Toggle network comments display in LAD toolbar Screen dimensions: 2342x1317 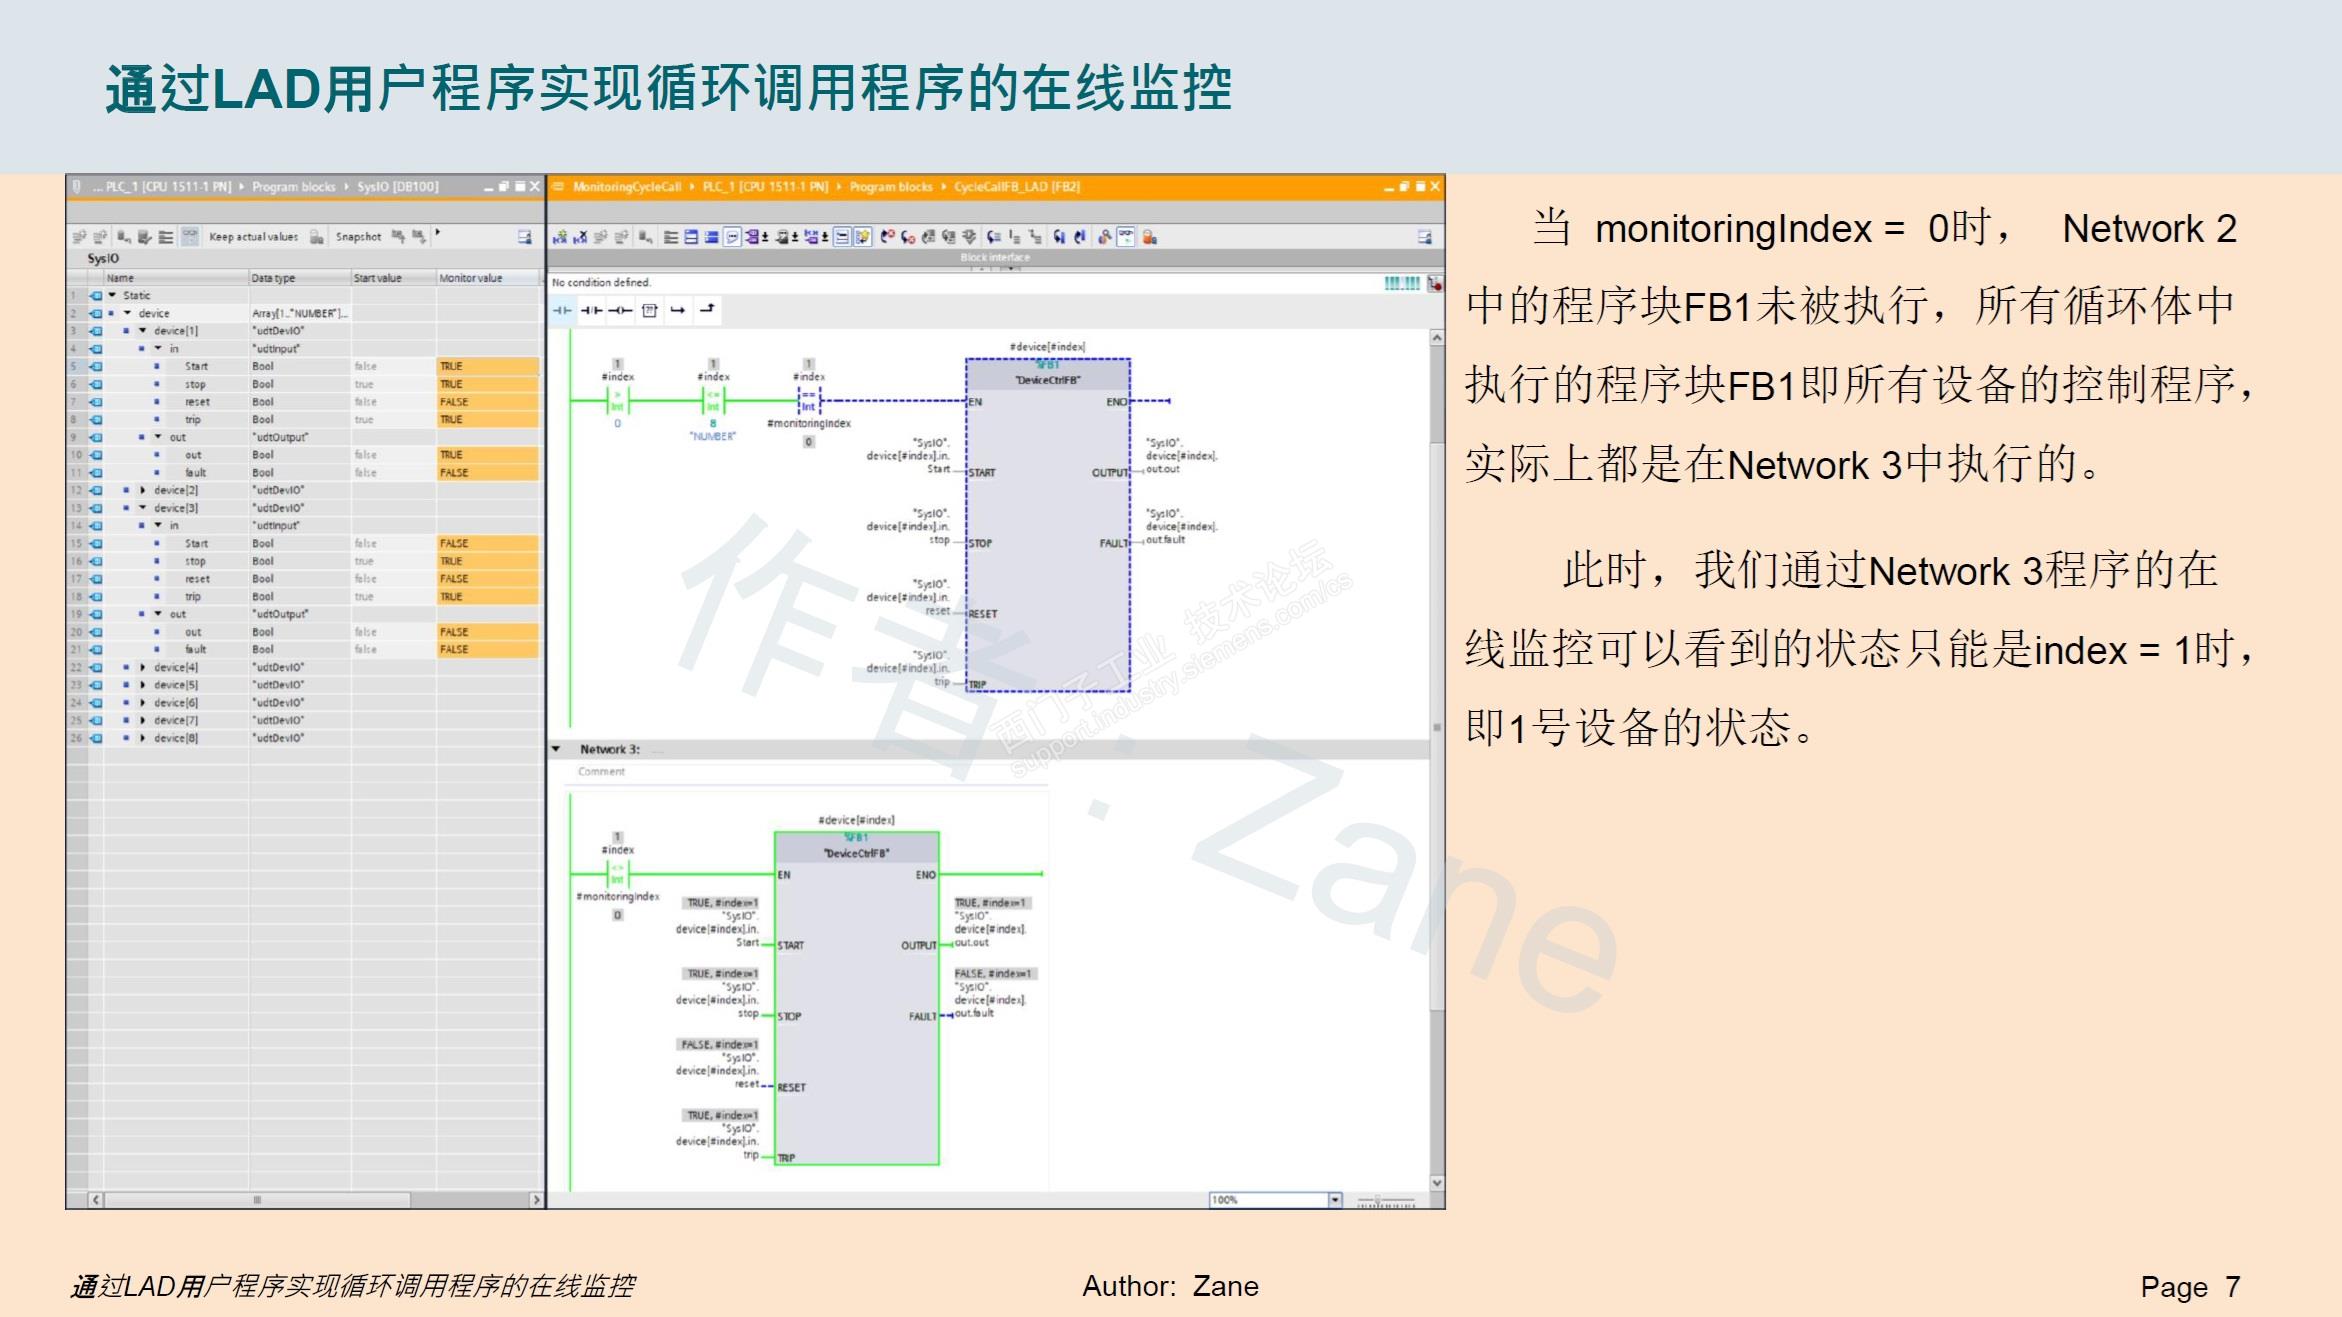tap(733, 237)
